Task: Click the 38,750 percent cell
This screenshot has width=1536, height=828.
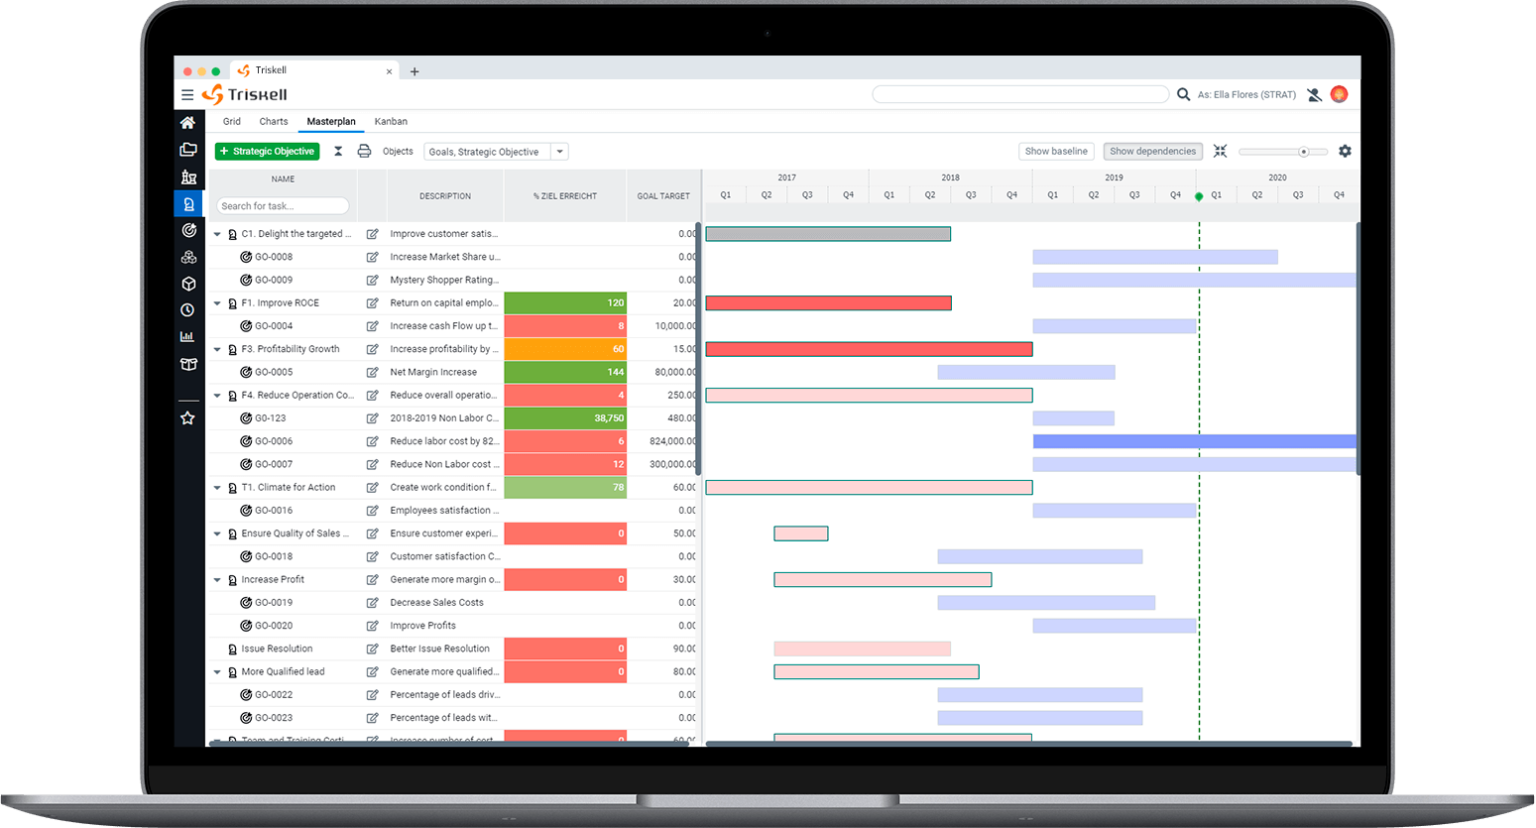Action: [565, 418]
